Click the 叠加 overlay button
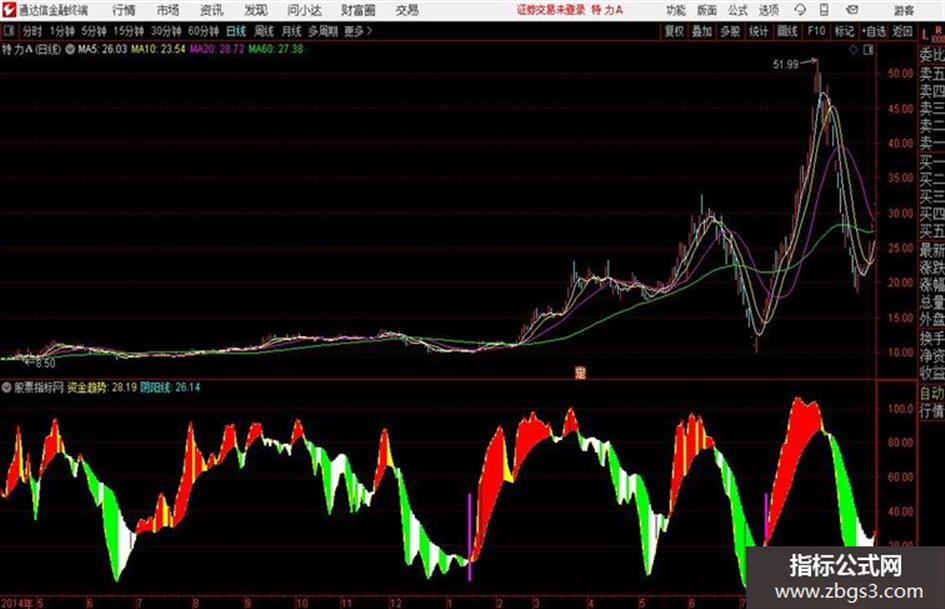This screenshot has height=609, width=945. coord(702,31)
